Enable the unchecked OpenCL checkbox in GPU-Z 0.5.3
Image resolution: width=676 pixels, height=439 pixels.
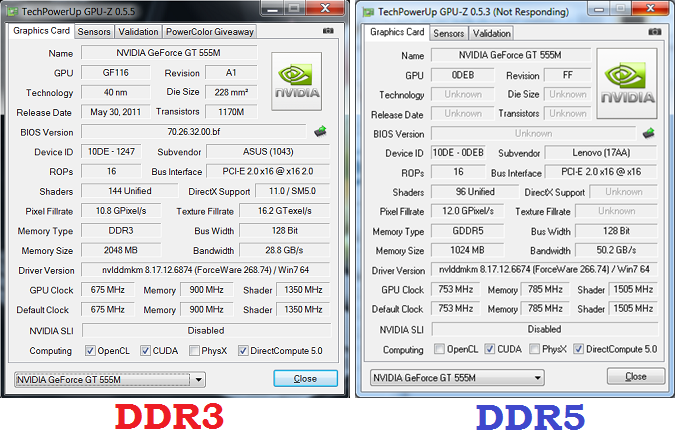click(x=440, y=349)
